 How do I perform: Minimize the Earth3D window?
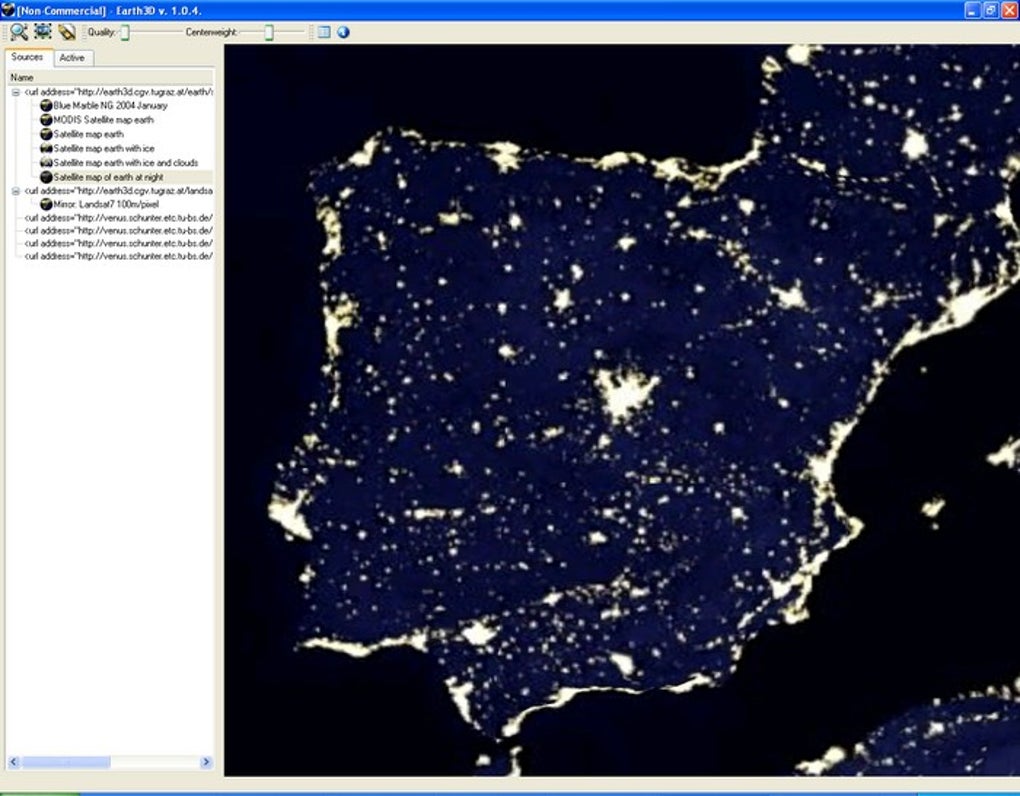point(973,10)
